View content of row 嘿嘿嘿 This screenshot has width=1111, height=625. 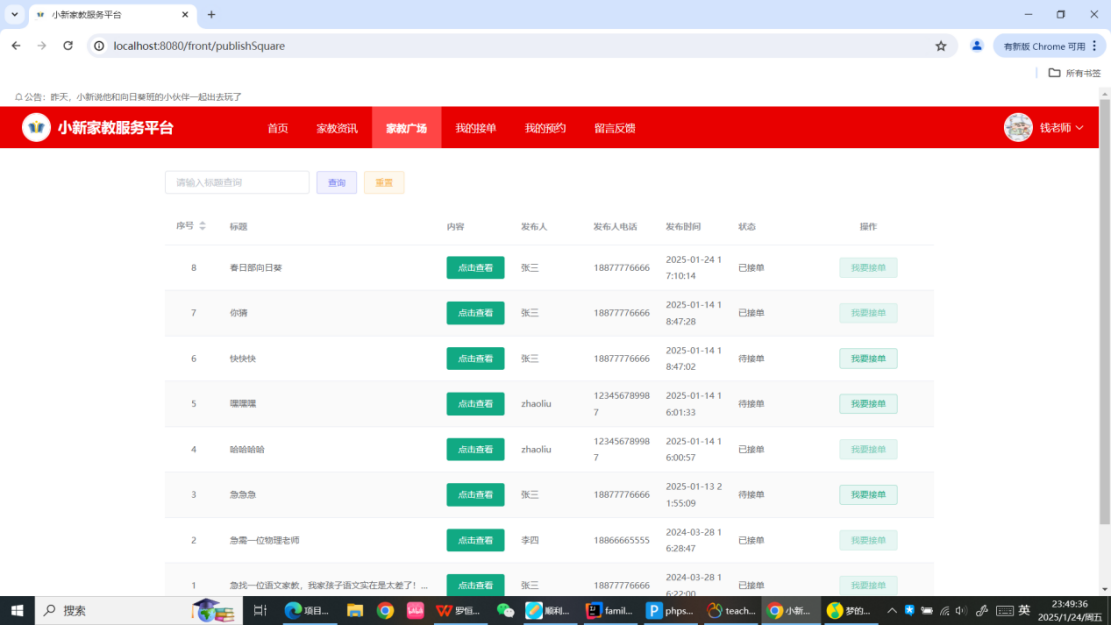[475, 404]
